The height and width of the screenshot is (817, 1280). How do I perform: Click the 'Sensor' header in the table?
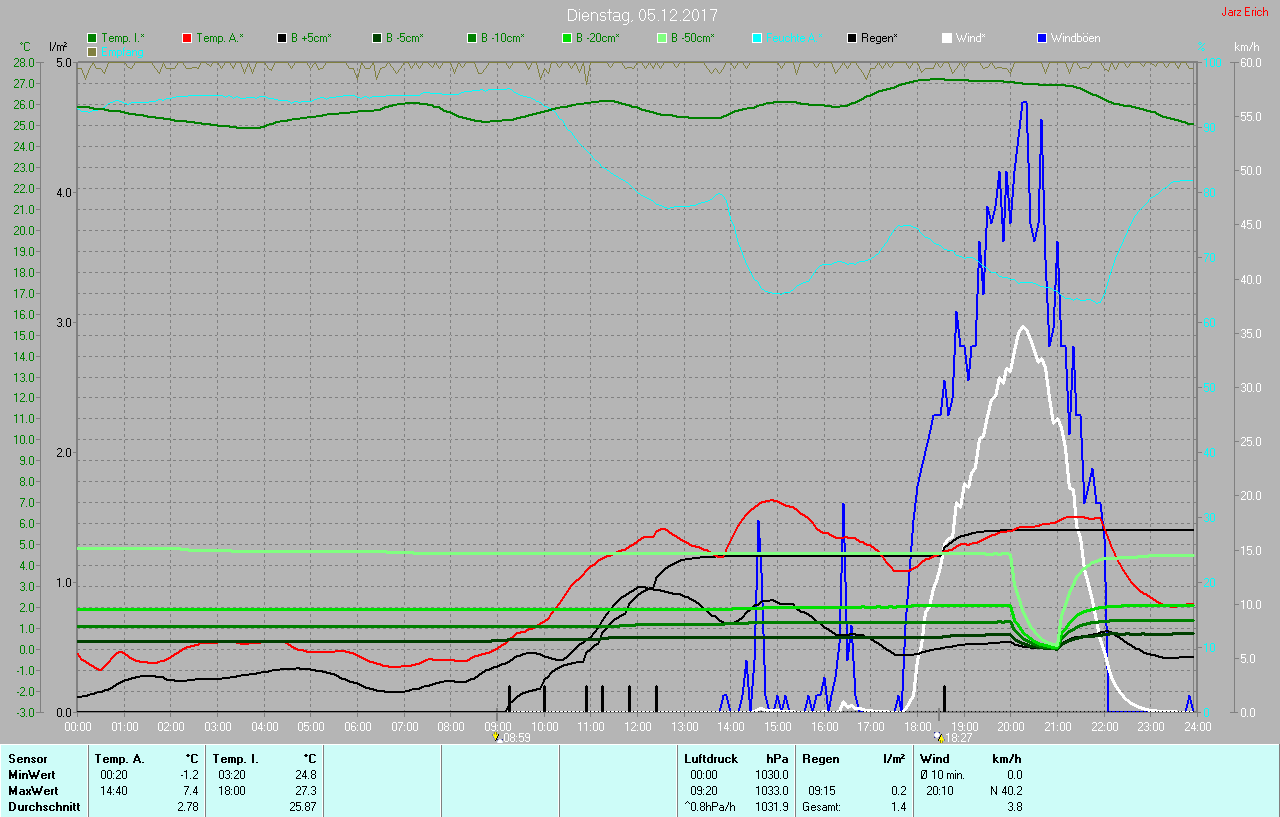(x=27, y=759)
